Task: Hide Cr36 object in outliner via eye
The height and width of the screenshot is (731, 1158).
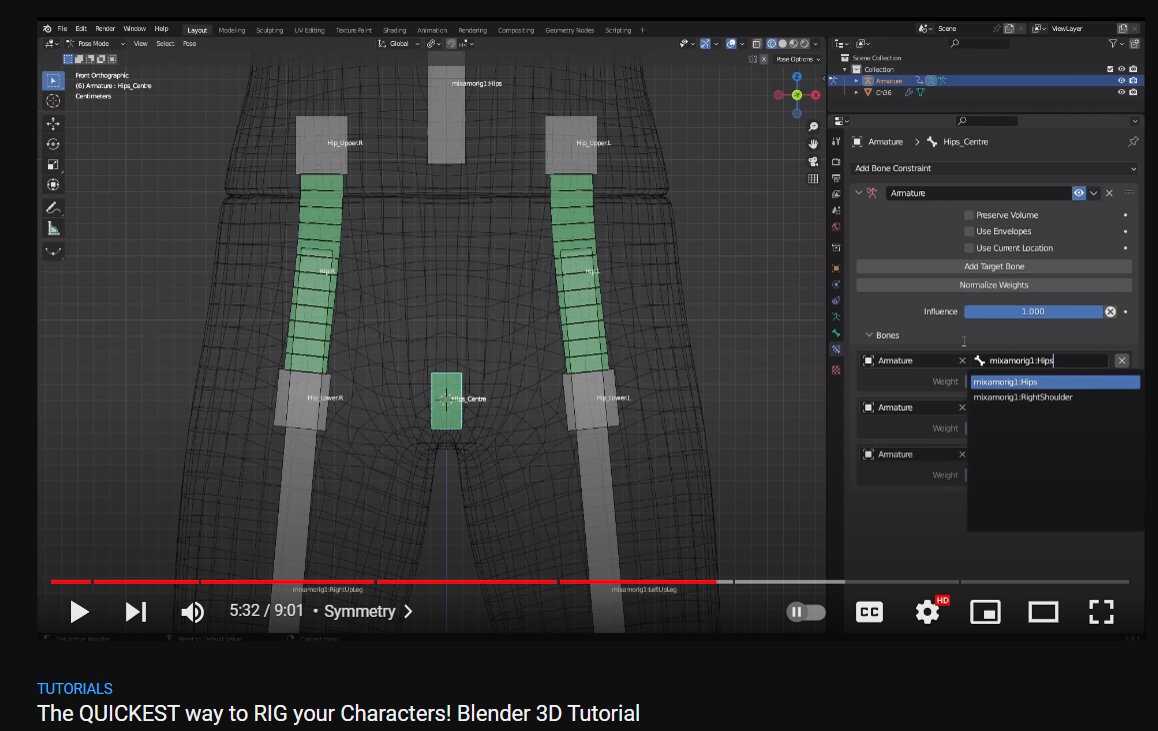Action: [x=1121, y=92]
